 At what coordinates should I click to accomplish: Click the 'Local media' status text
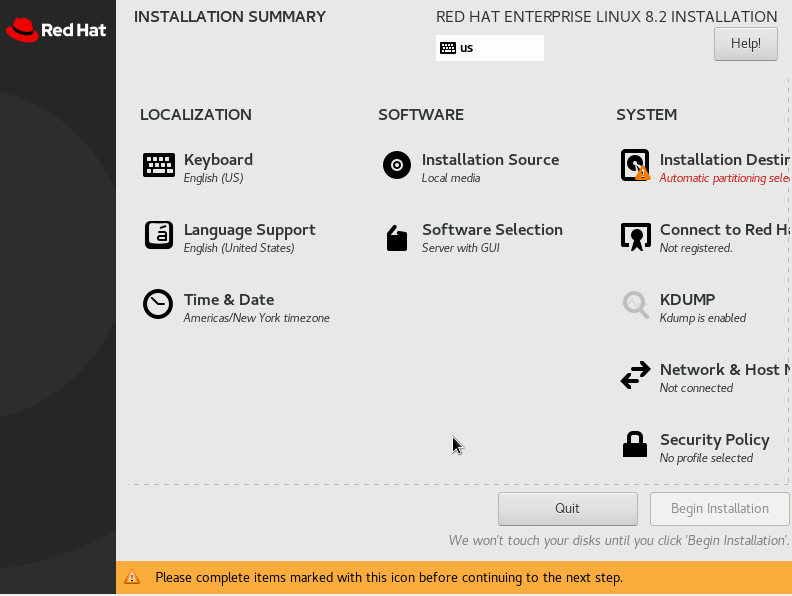point(451,178)
